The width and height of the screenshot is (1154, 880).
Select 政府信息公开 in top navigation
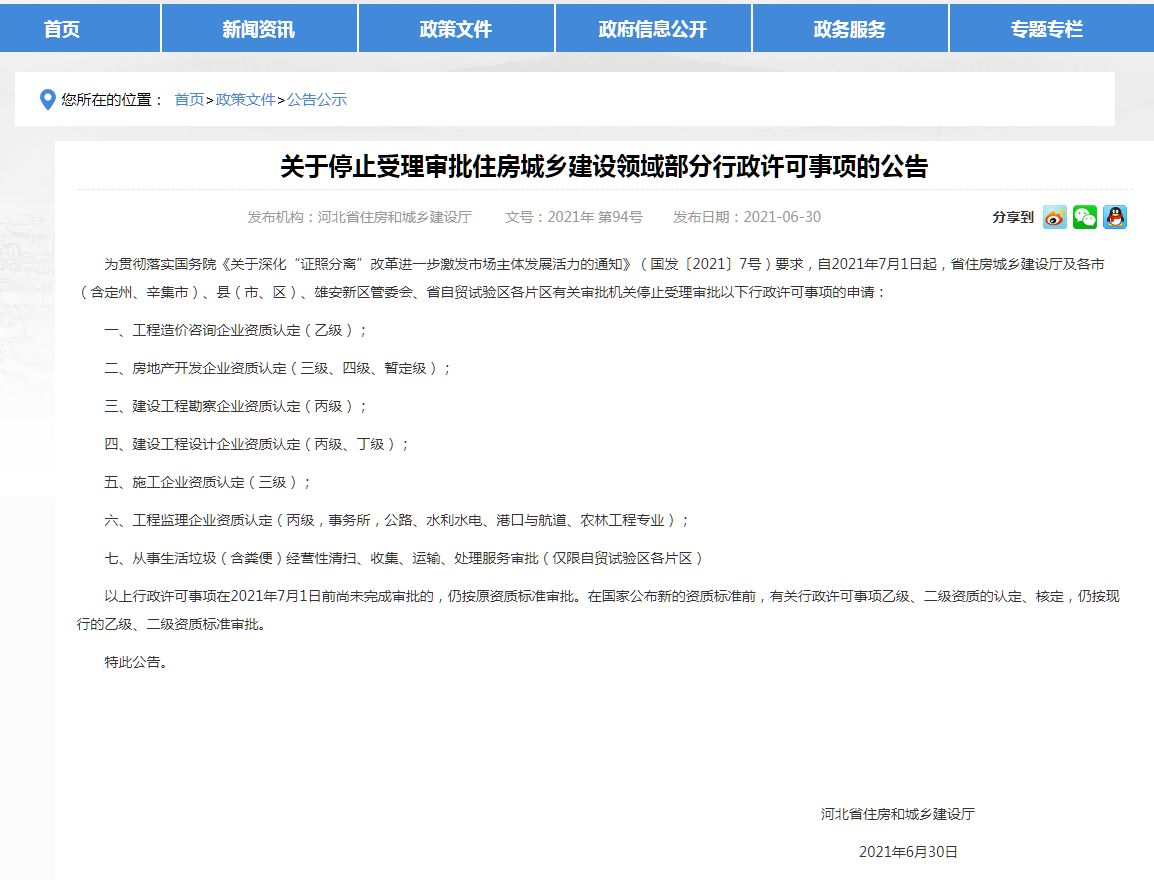click(652, 29)
